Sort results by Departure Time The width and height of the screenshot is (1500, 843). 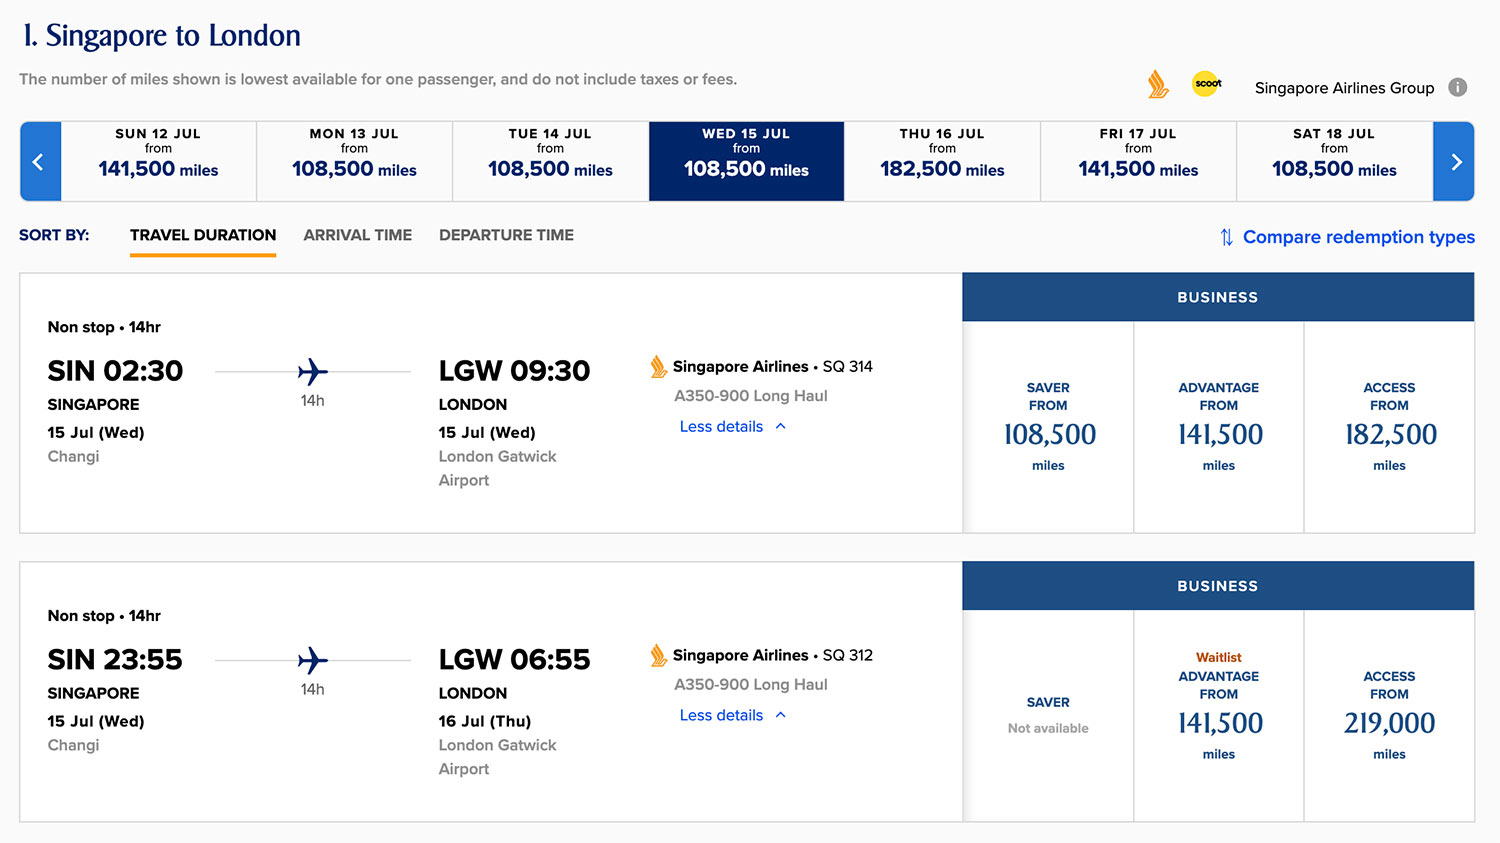(x=506, y=235)
